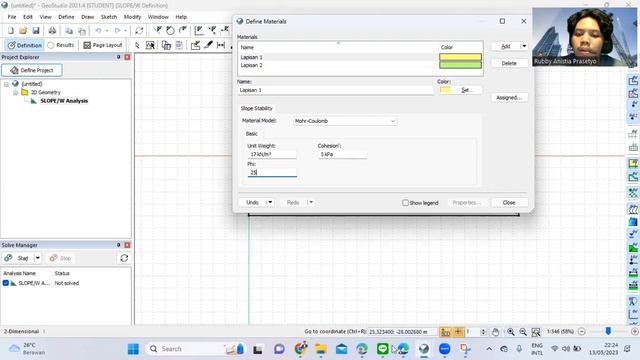Click the Solve Manager refresh icon
This screenshot has width=640, height=360.
click(x=124, y=258)
